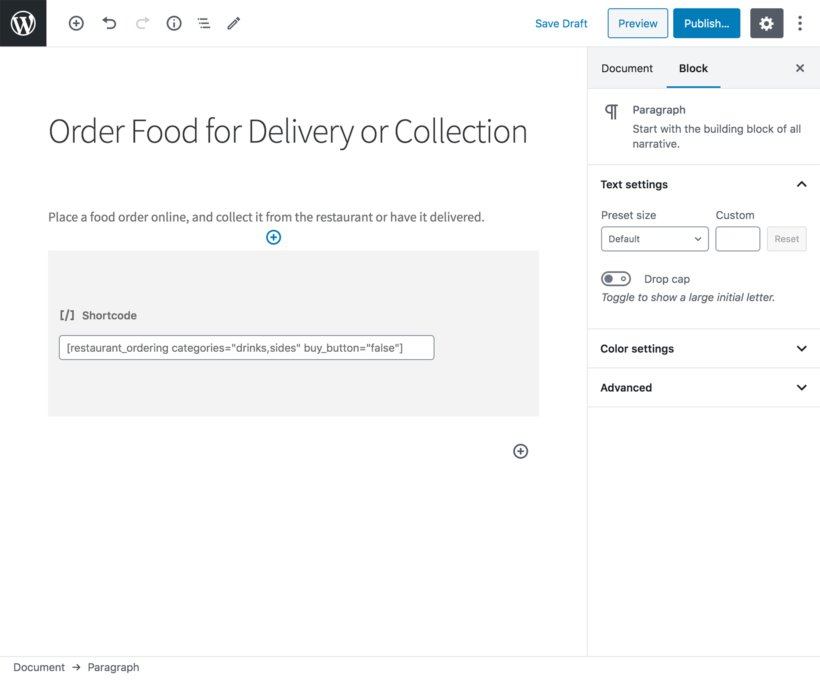
Task: Select the pencil edit tool icon
Action: pyautogui.click(x=233, y=23)
